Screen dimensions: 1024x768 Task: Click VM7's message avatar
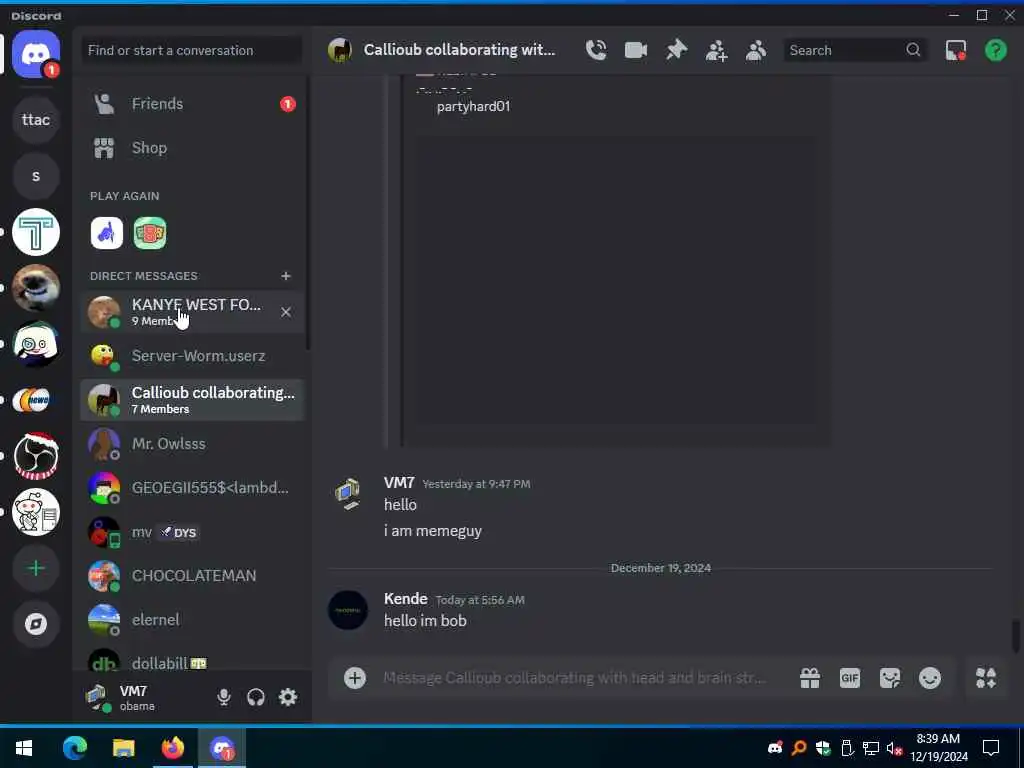pos(347,494)
